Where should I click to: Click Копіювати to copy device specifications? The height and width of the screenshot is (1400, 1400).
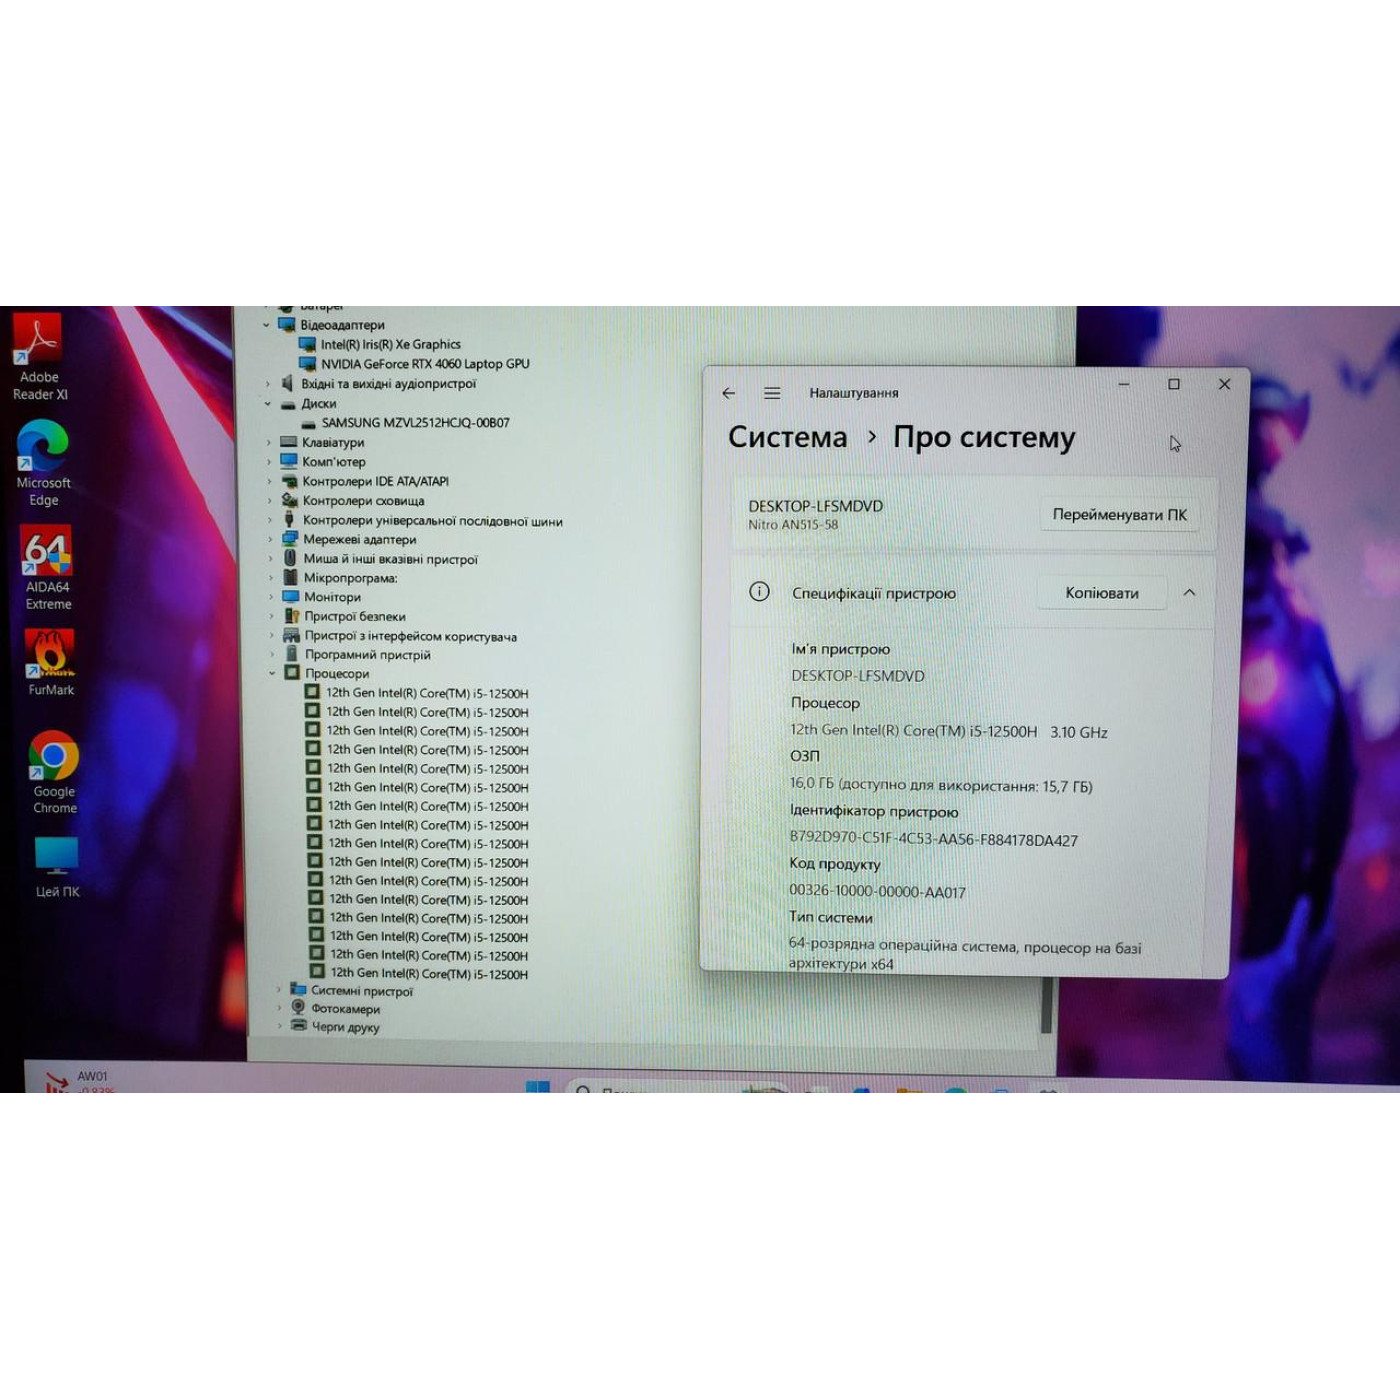[1101, 592]
